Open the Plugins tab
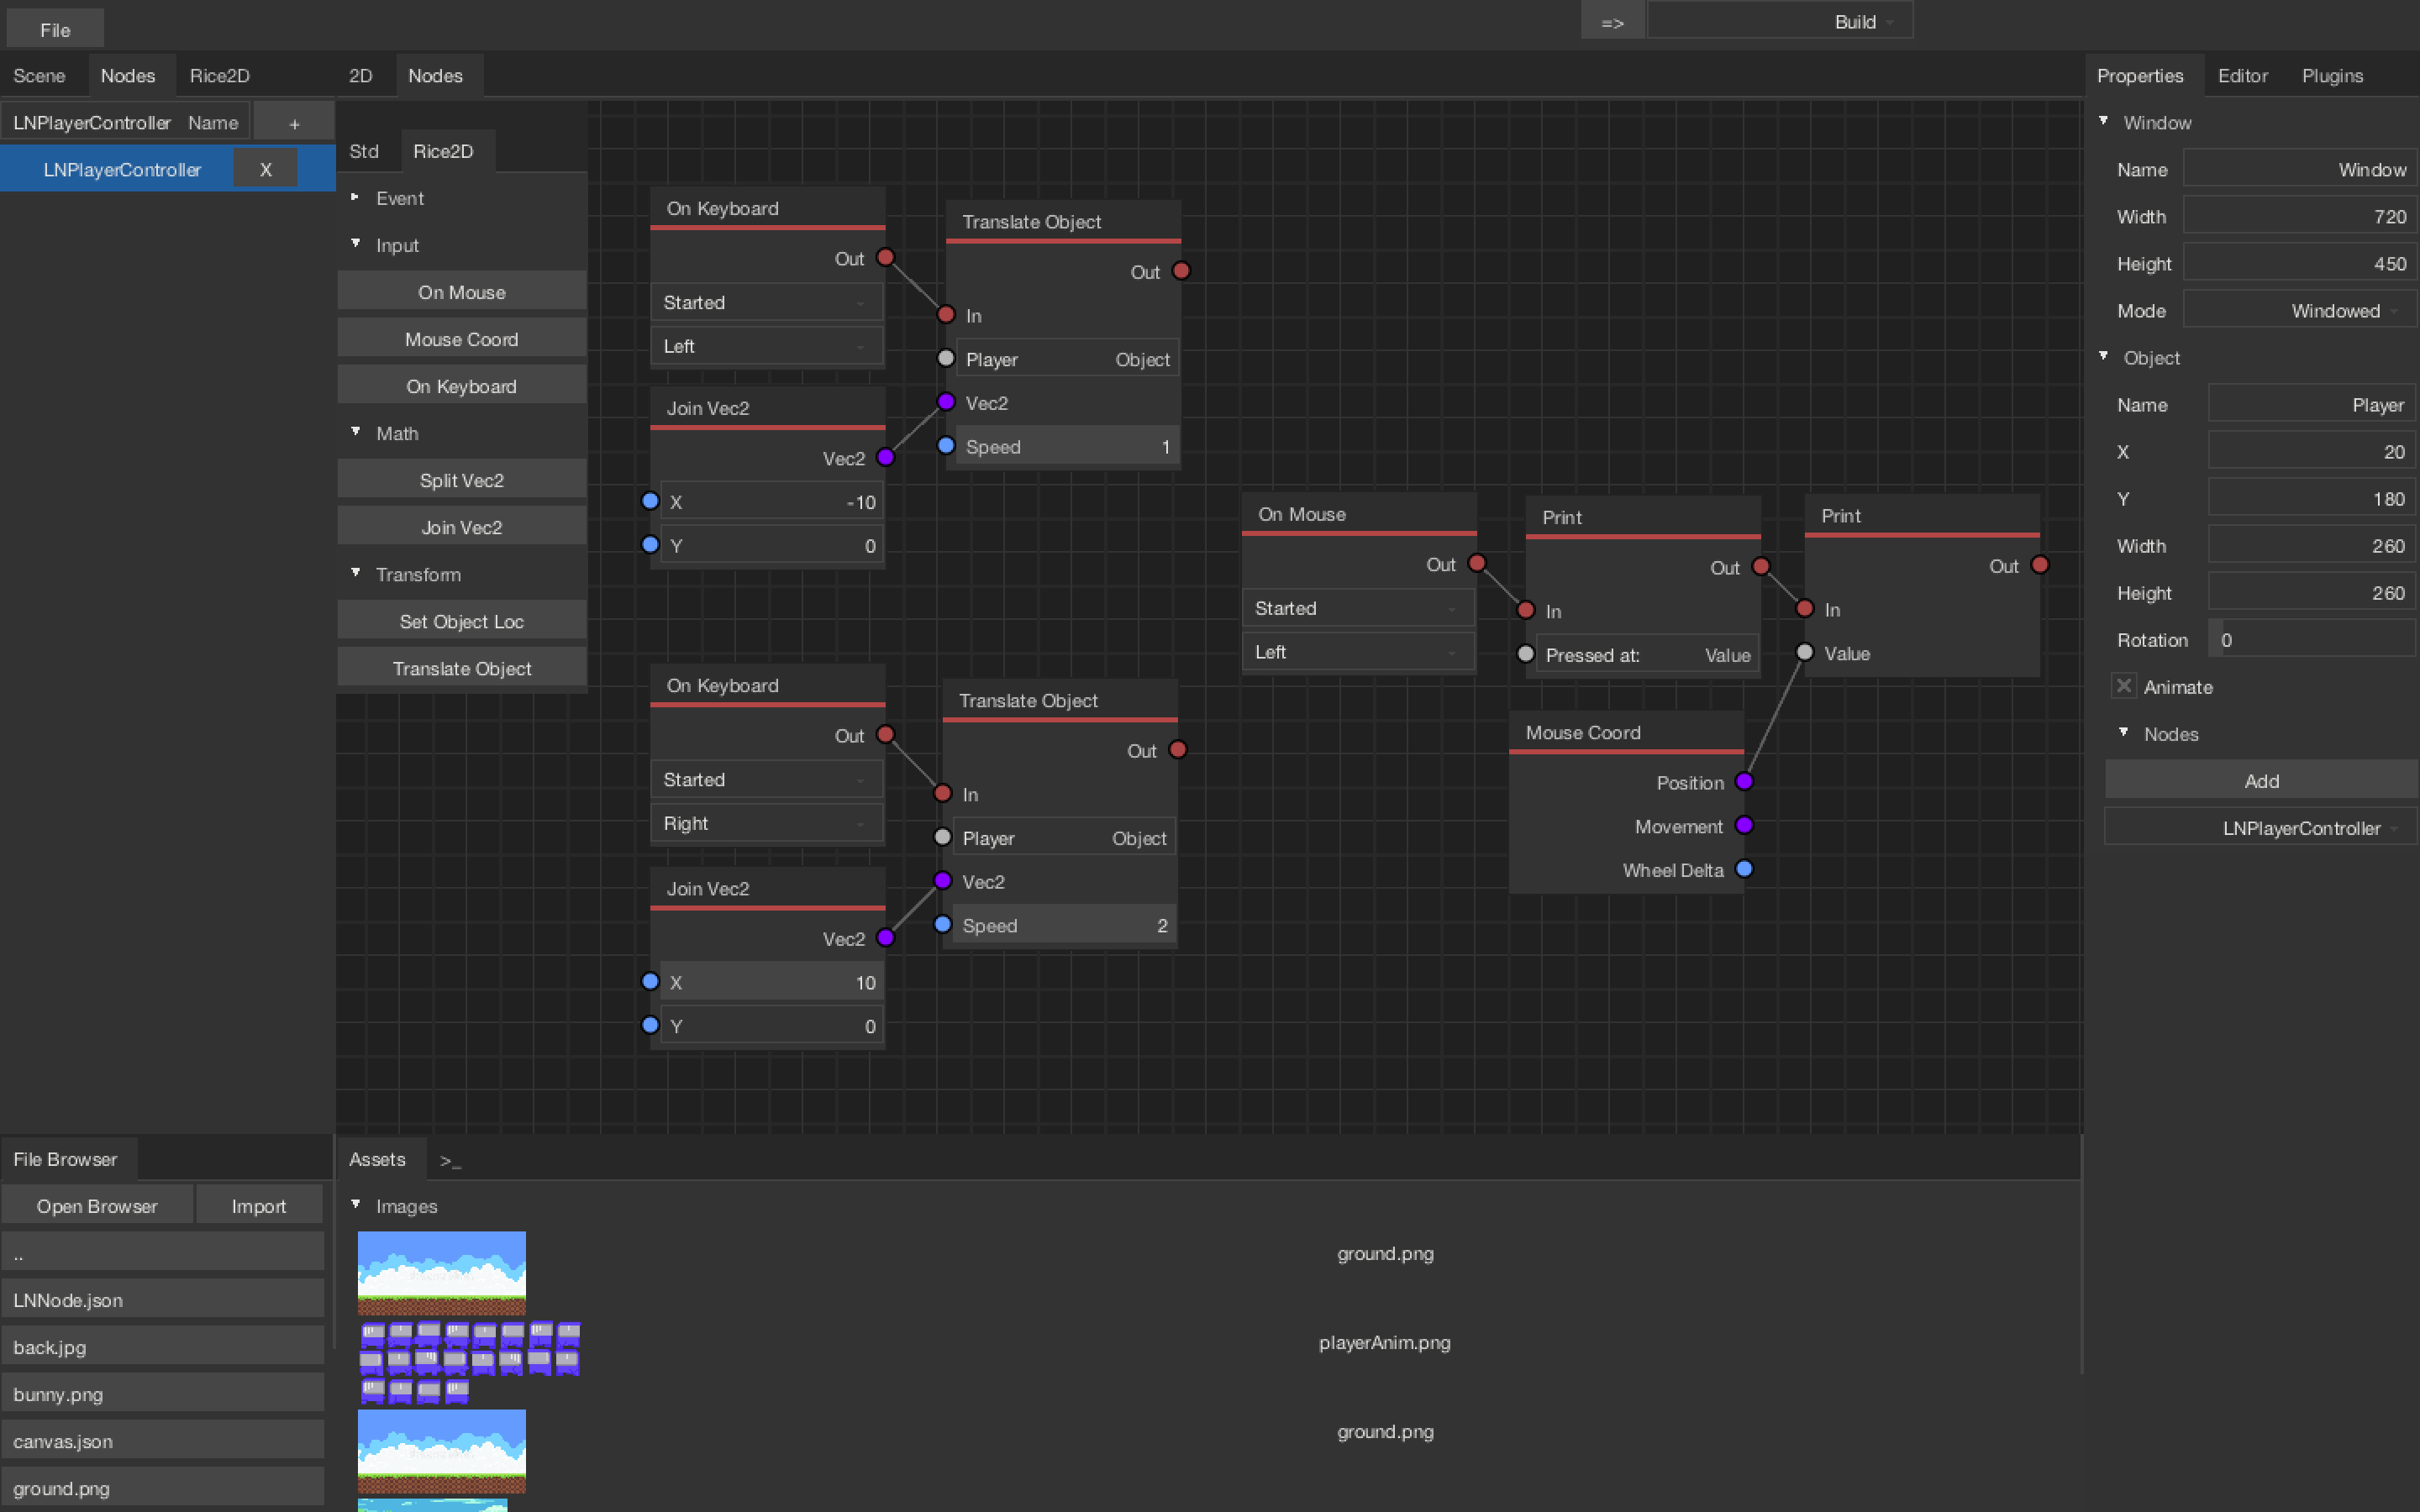Viewport: 2420px width, 1512px height. pos(2332,76)
